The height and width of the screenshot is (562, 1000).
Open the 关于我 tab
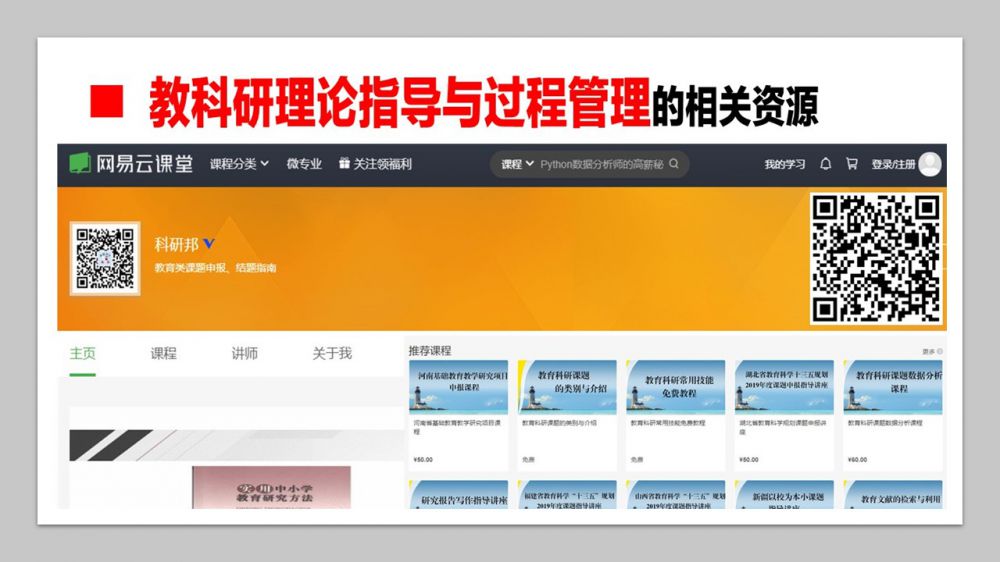(x=332, y=354)
